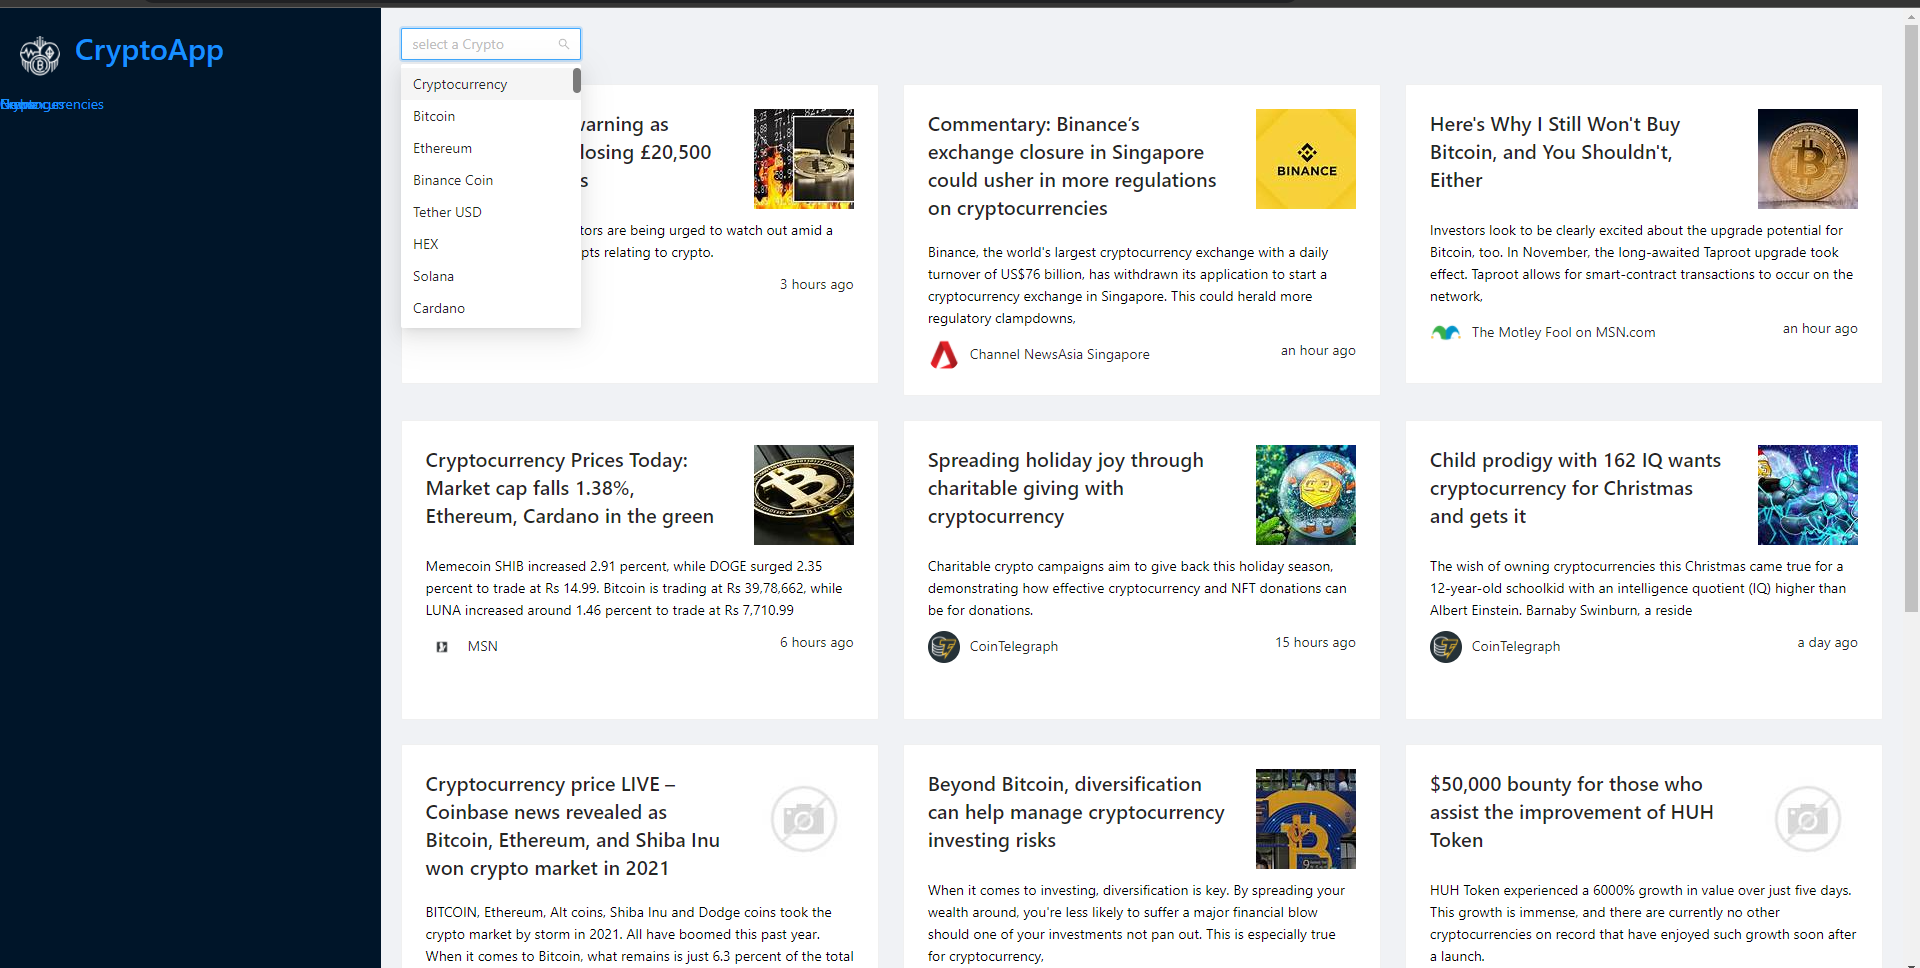Click the Bitcoin coin thumbnail on the Prices Today card
The height and width of the screenshot is (968, 1920).
point(804,495)
